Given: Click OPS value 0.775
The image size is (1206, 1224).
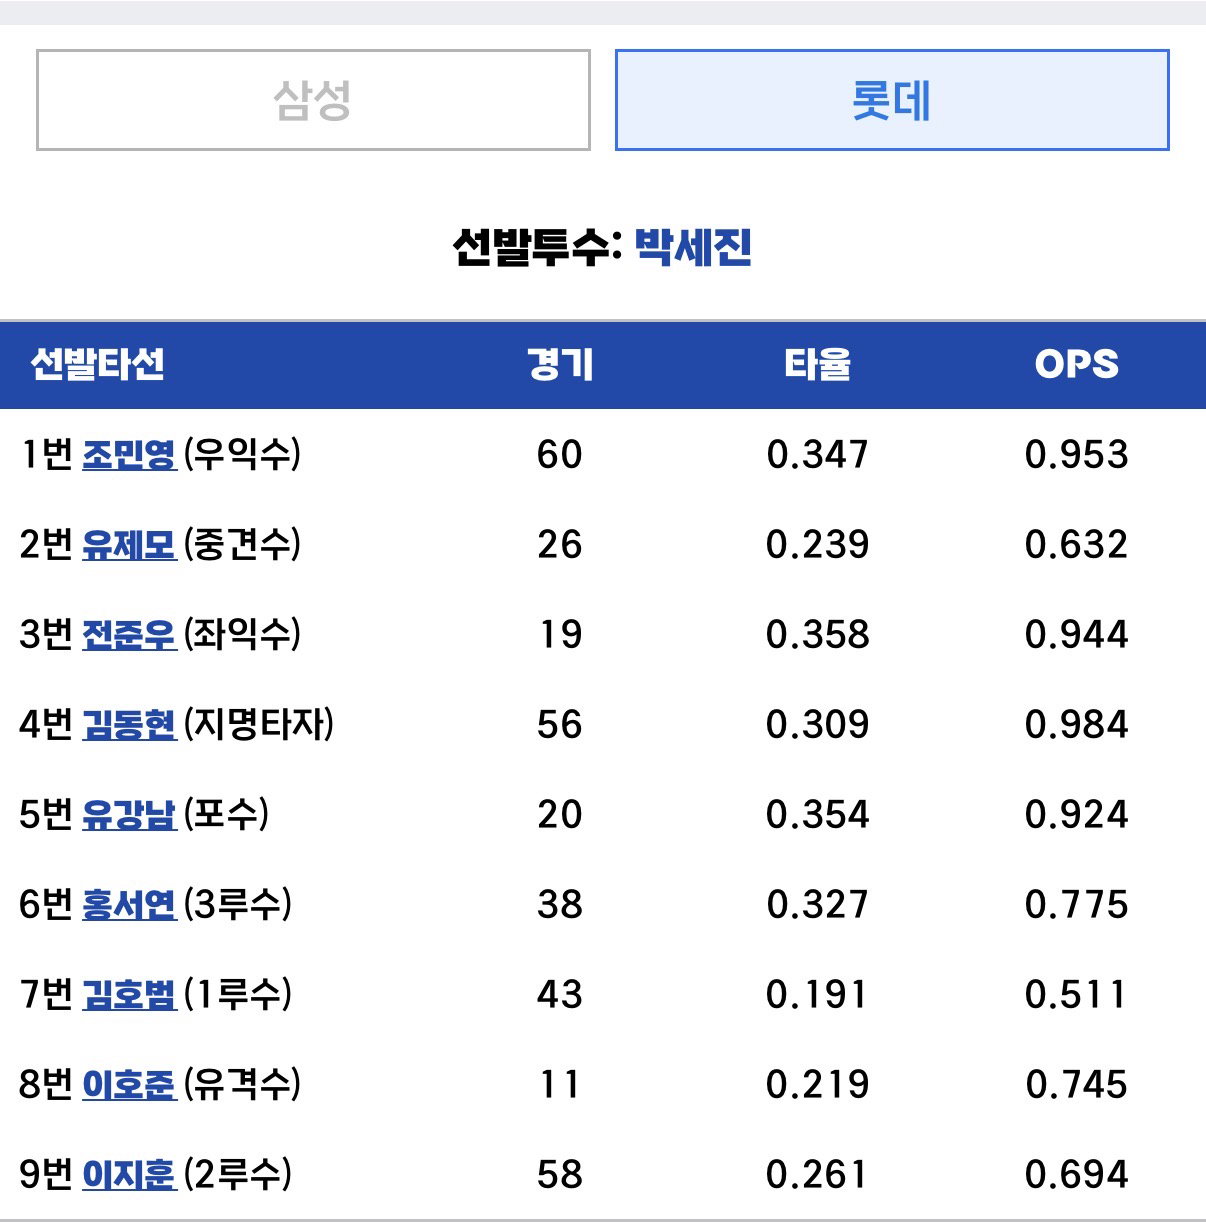Looking at the screenshot, I should [x=1077, y=905].
